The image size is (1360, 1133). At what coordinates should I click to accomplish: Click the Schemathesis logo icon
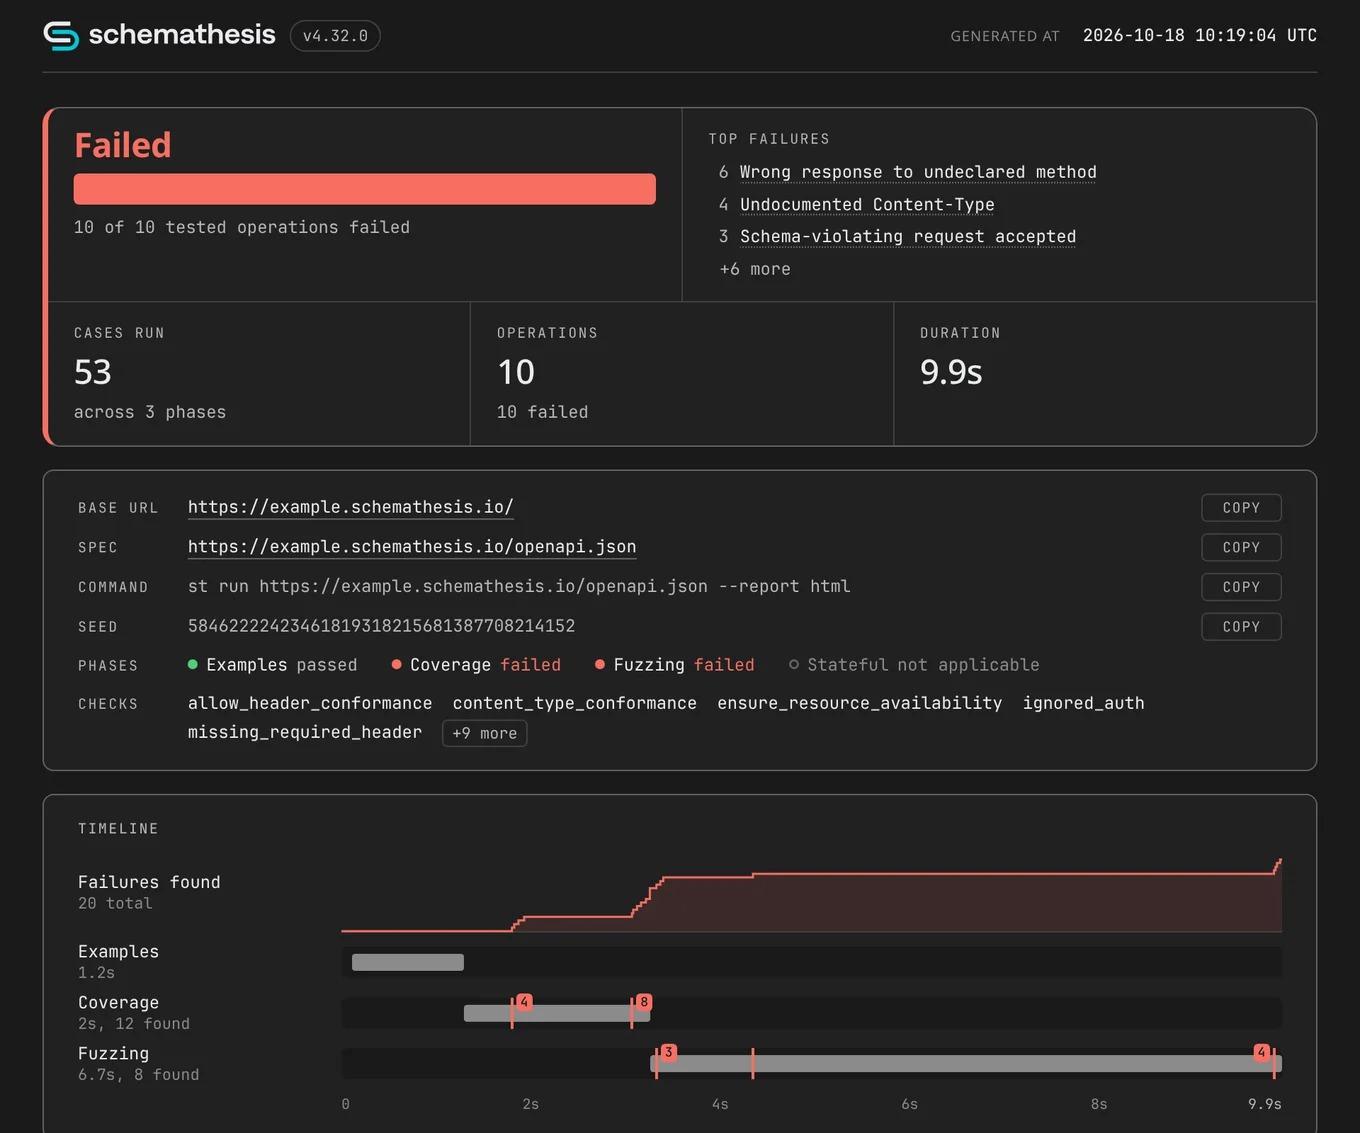[x=61, y=36]
